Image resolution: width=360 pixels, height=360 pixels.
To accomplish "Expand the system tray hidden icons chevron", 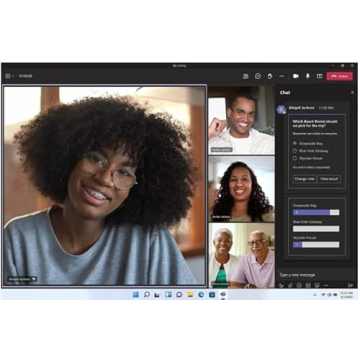I will 314,295.
